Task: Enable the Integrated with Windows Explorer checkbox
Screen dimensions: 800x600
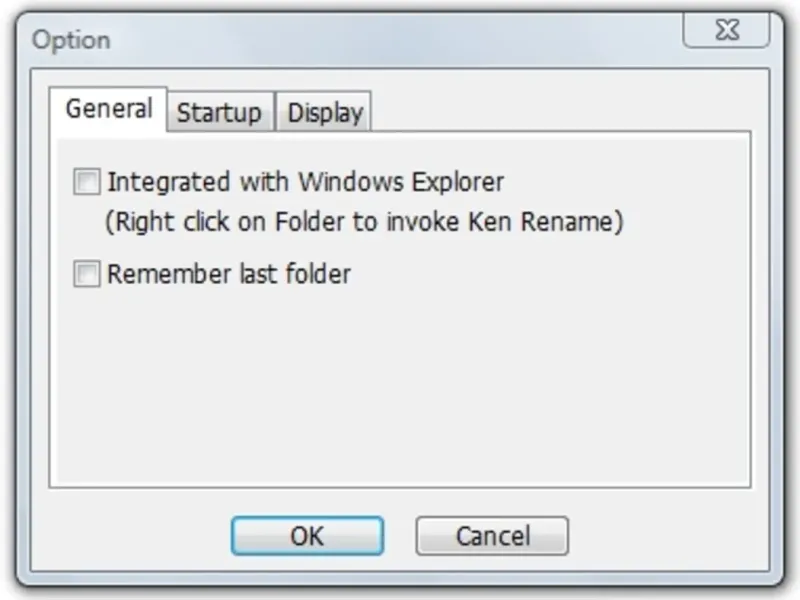Action: tap(88, 183)
